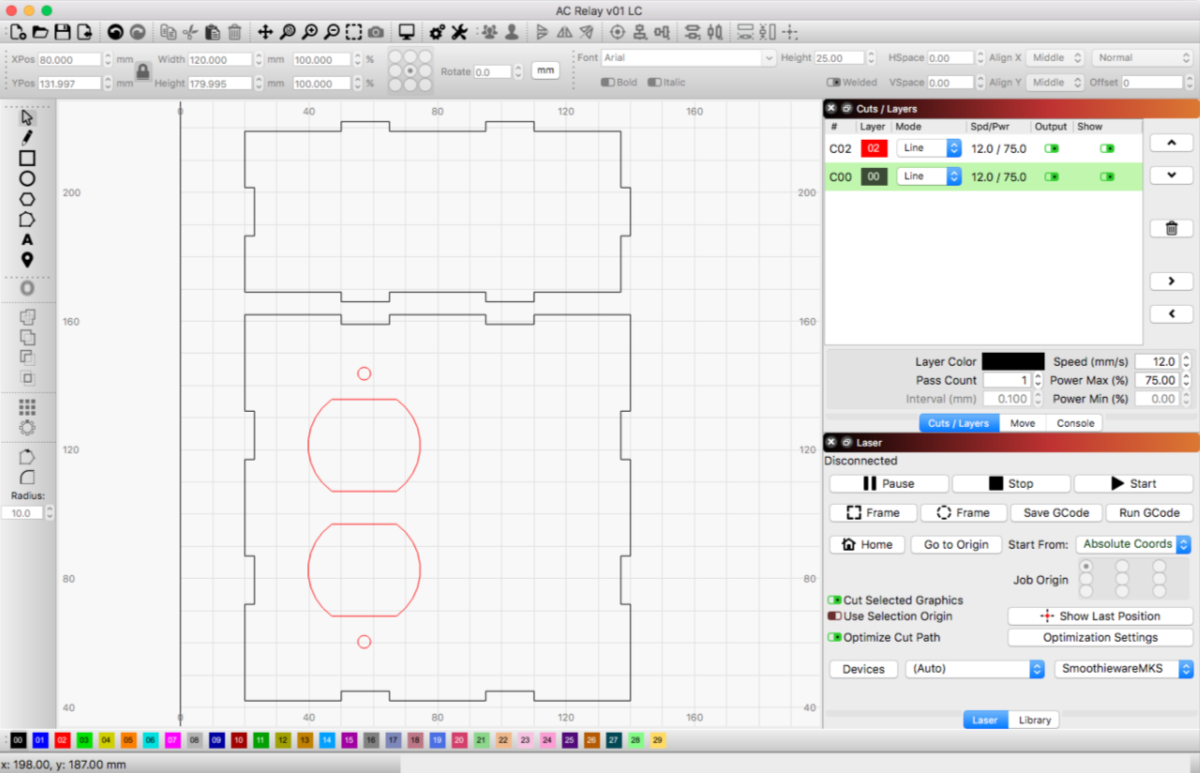This screenshot has width=1200, height=773.
Task: Open the Device Settings gear icon
Action: click(x=435, y=31)
